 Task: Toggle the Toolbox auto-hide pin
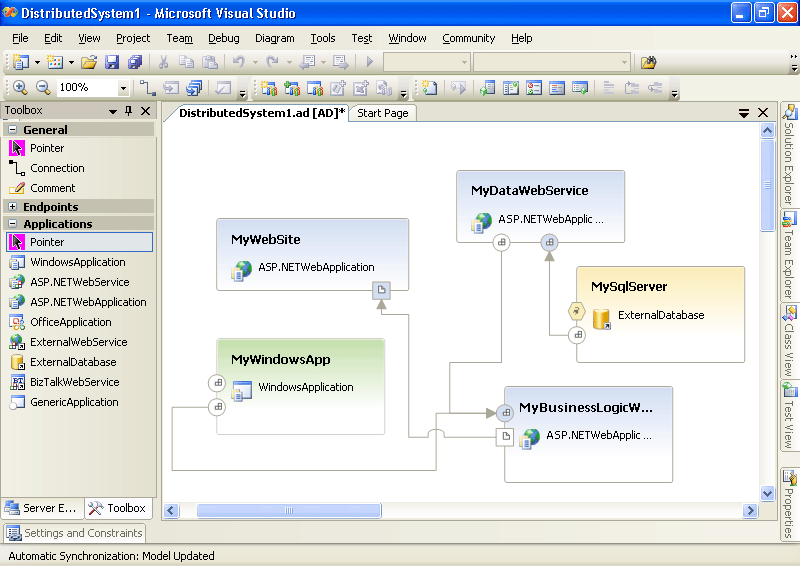(x=128, y=111)
